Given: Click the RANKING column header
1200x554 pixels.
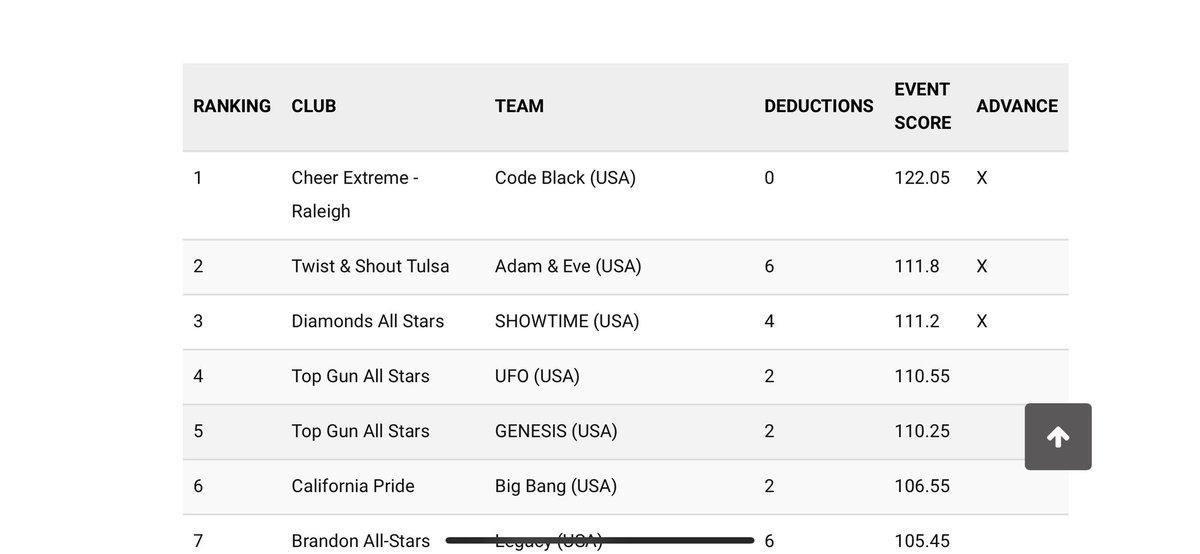Looking at the screenshot, I should [x=232, y=106].
